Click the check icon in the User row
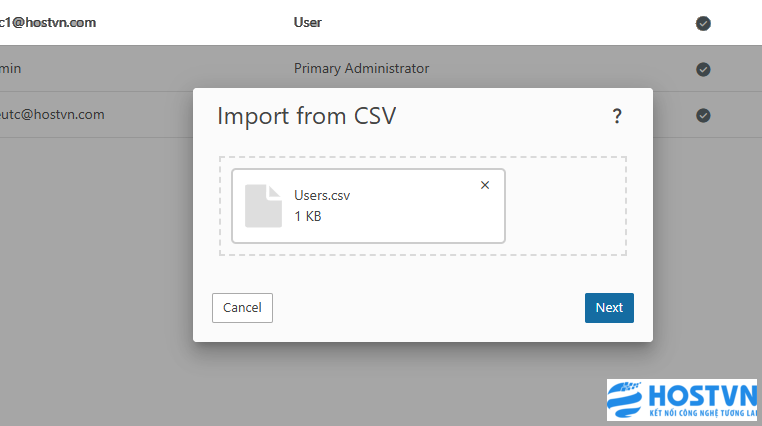Image resolution: width=762 pixels, height=426 pixels. click(703, 23)
